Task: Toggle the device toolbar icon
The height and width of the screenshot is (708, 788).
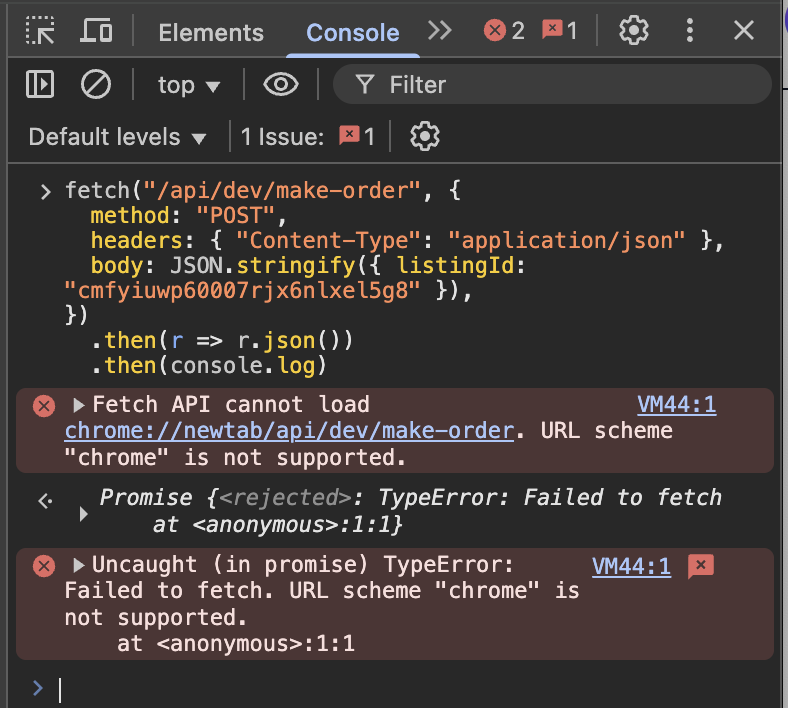Action: (x=96, y=31)
